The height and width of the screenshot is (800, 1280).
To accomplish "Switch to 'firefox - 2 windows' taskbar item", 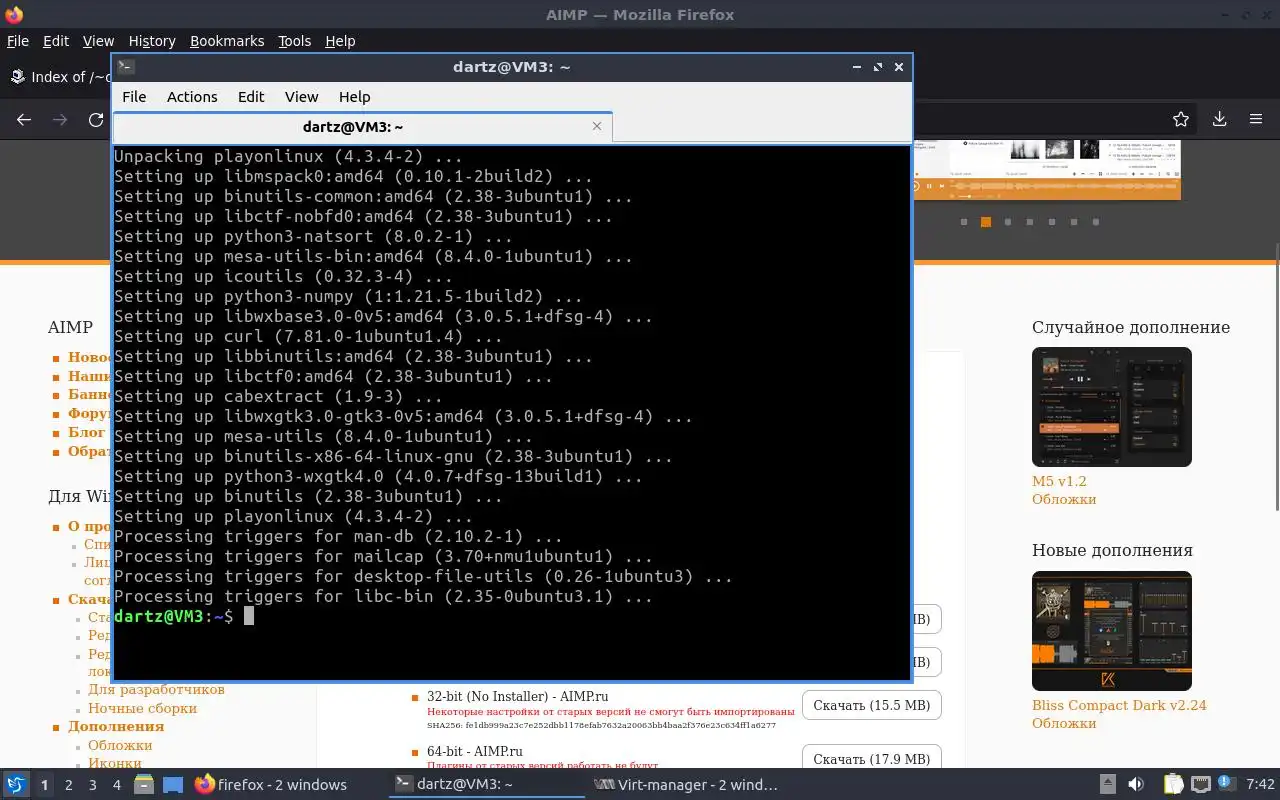I will click(x=272, y=785).
